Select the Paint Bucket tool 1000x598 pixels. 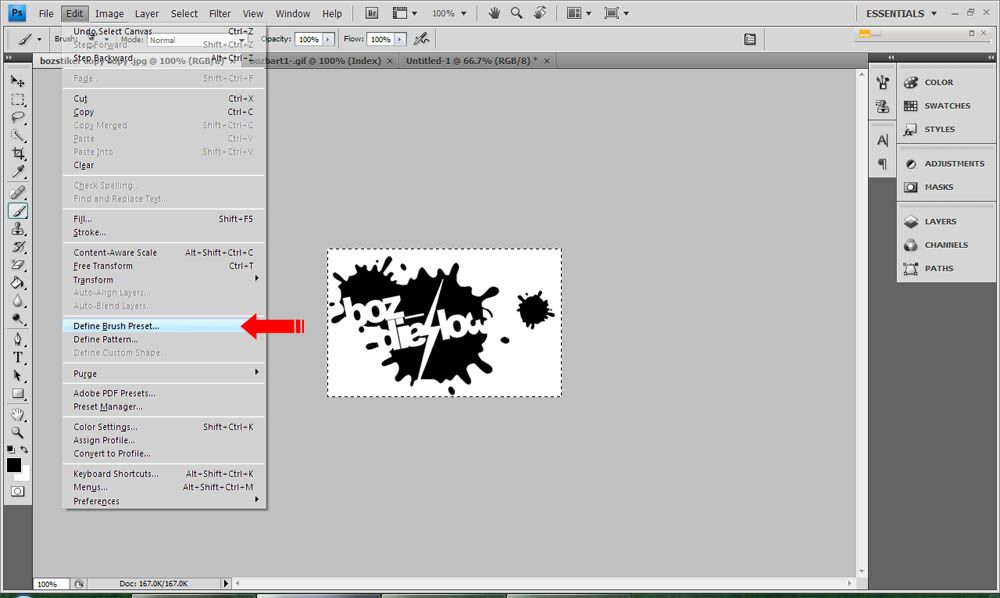click(17, 284)
